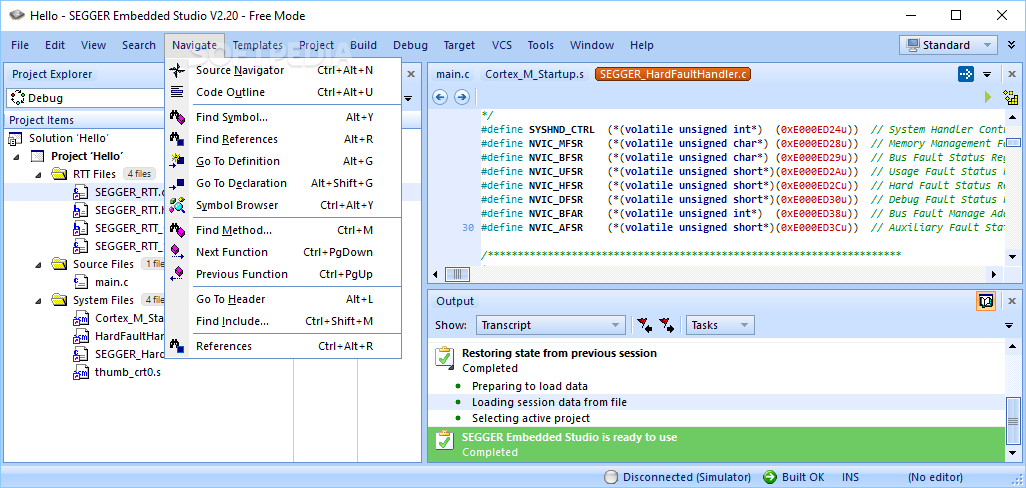Click blue dotted-arrow icon in editor tab bar
Image resolution: width=1026 pixels, height=488 pixels.
click(x=966, y=74)
